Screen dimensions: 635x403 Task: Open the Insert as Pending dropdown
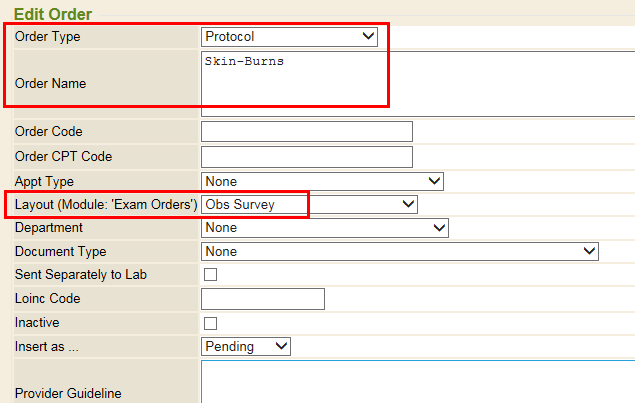pos(246,347)
